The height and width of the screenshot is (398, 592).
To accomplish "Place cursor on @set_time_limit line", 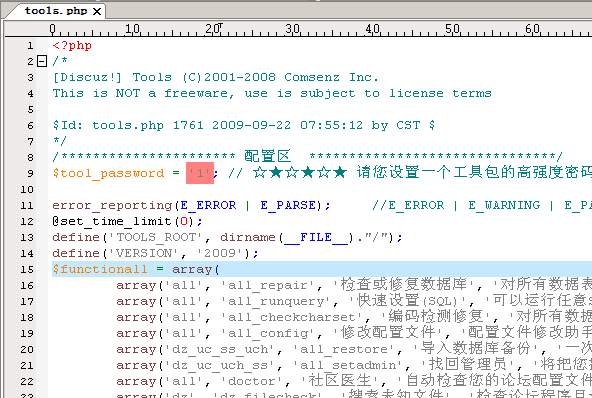I will (127, 221).
